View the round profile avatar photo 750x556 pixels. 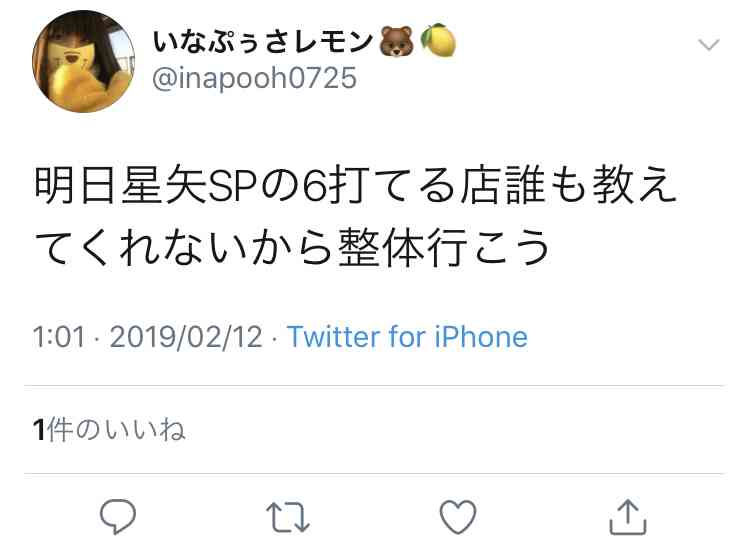(84, 61)
